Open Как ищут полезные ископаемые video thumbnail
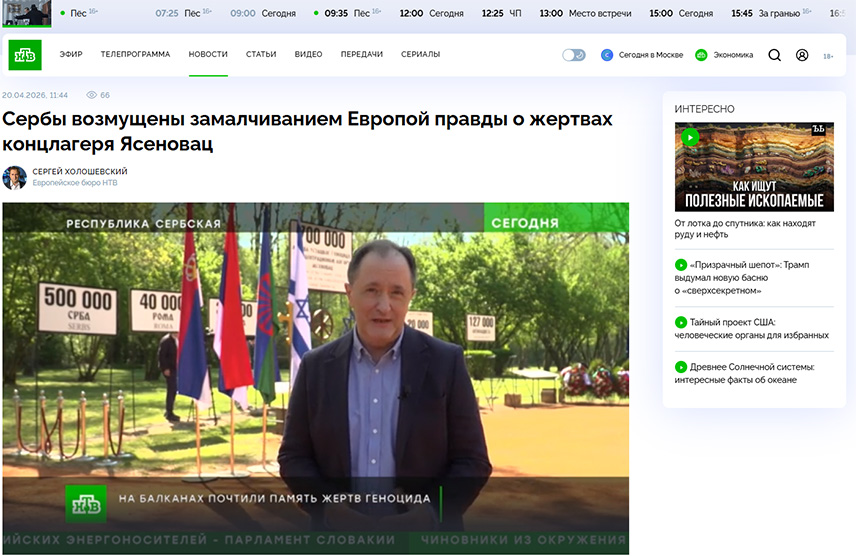This screenshot has width=856, height=556. (754, 167)
